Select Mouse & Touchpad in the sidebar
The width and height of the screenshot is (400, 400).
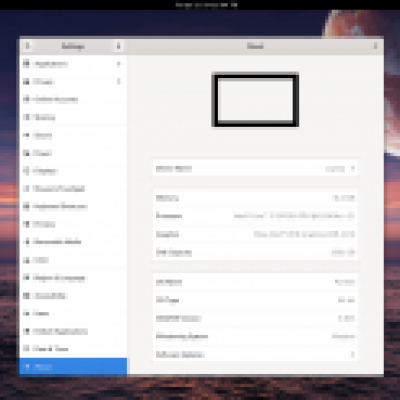pos(73,189)
